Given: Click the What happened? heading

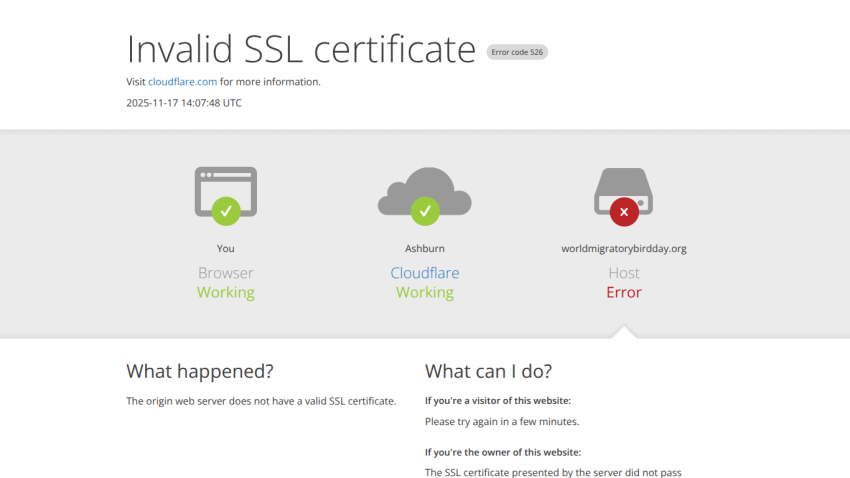Looking at the screenshot, I should tap(200, 371).
